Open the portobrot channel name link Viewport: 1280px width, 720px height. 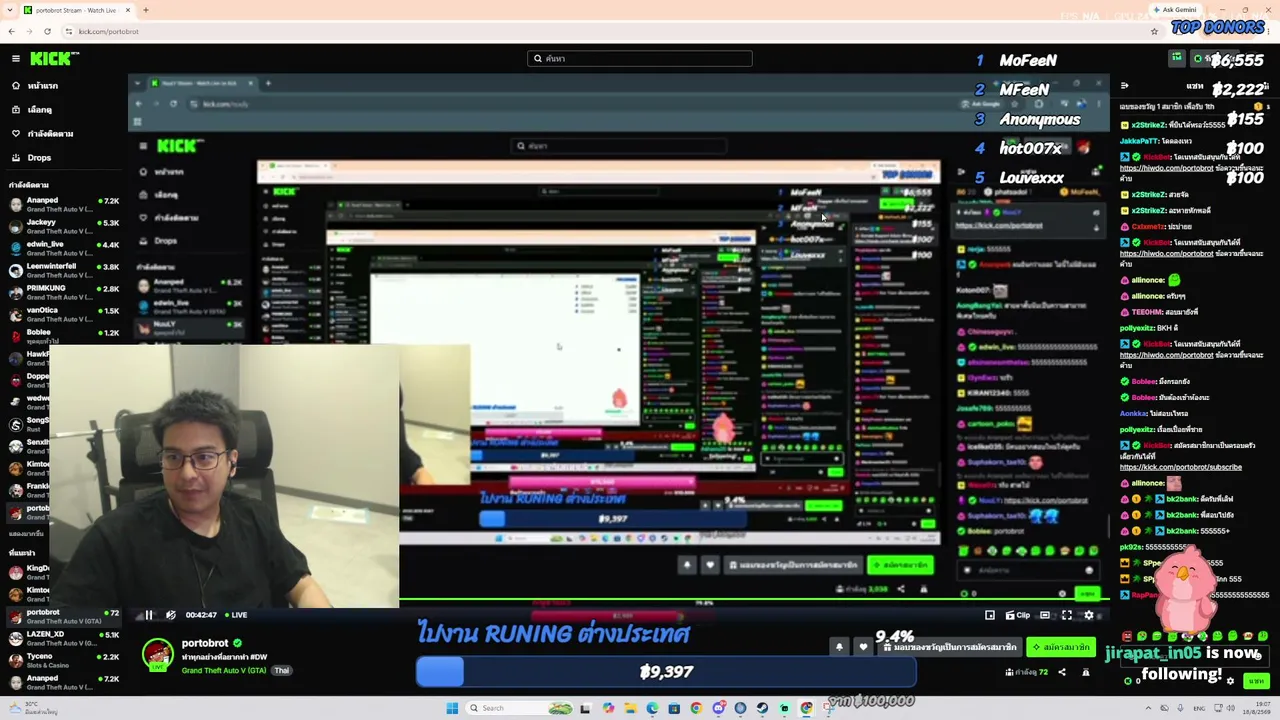205,643
